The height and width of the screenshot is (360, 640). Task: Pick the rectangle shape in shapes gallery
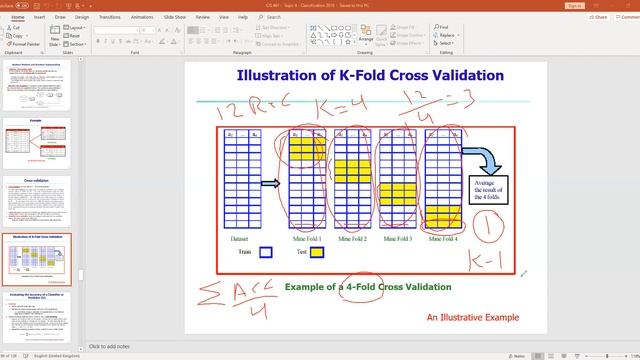[x=334, y=28]
